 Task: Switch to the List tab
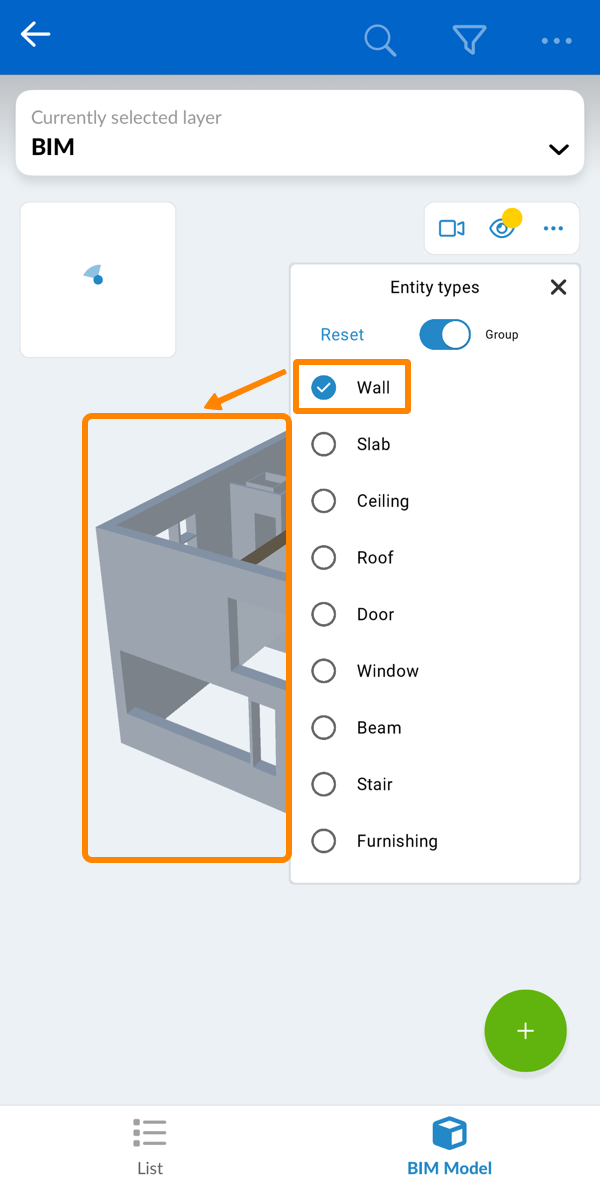click(x=149, y=1146)
